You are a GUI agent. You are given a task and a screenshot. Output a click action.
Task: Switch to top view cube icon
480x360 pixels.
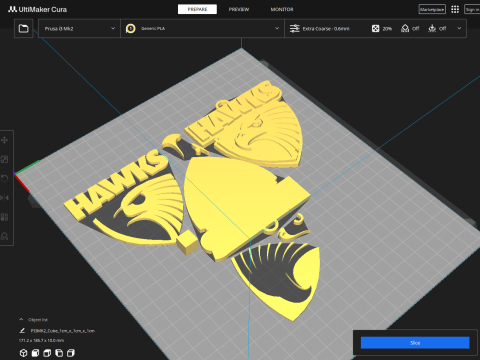point(47,353)
